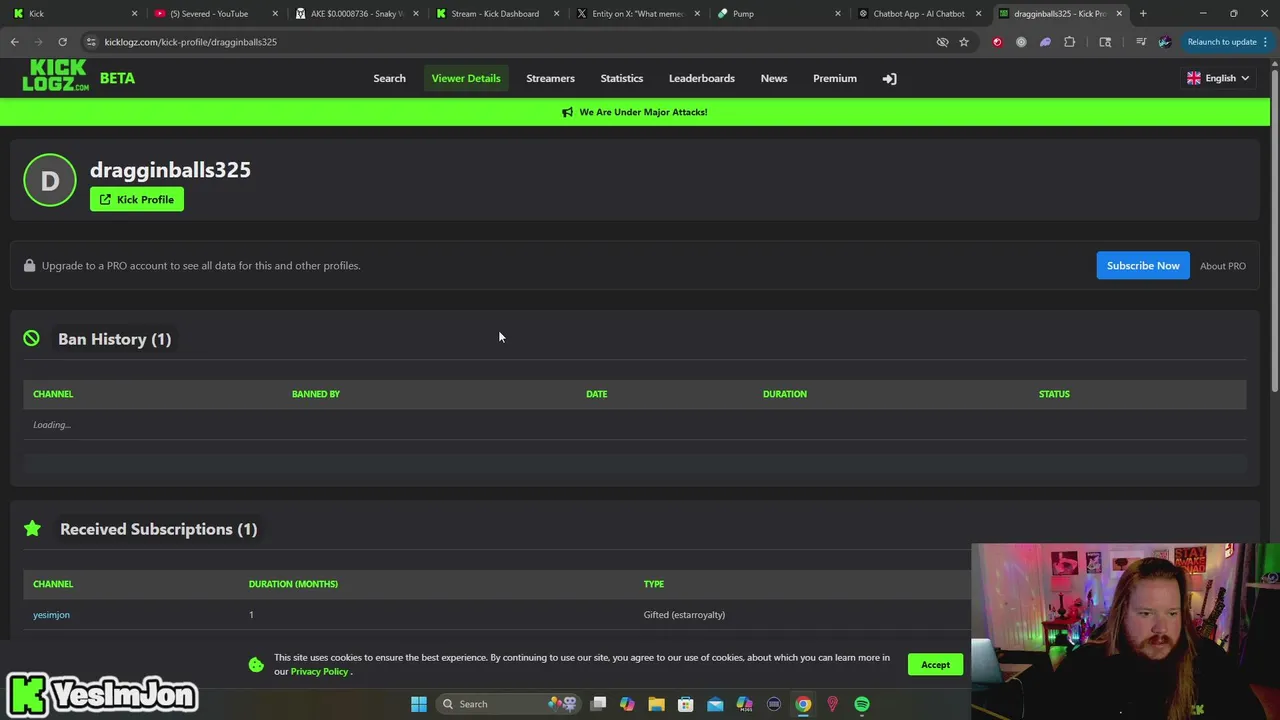Click the cookie icon in the consent bar

coord(256,664)
